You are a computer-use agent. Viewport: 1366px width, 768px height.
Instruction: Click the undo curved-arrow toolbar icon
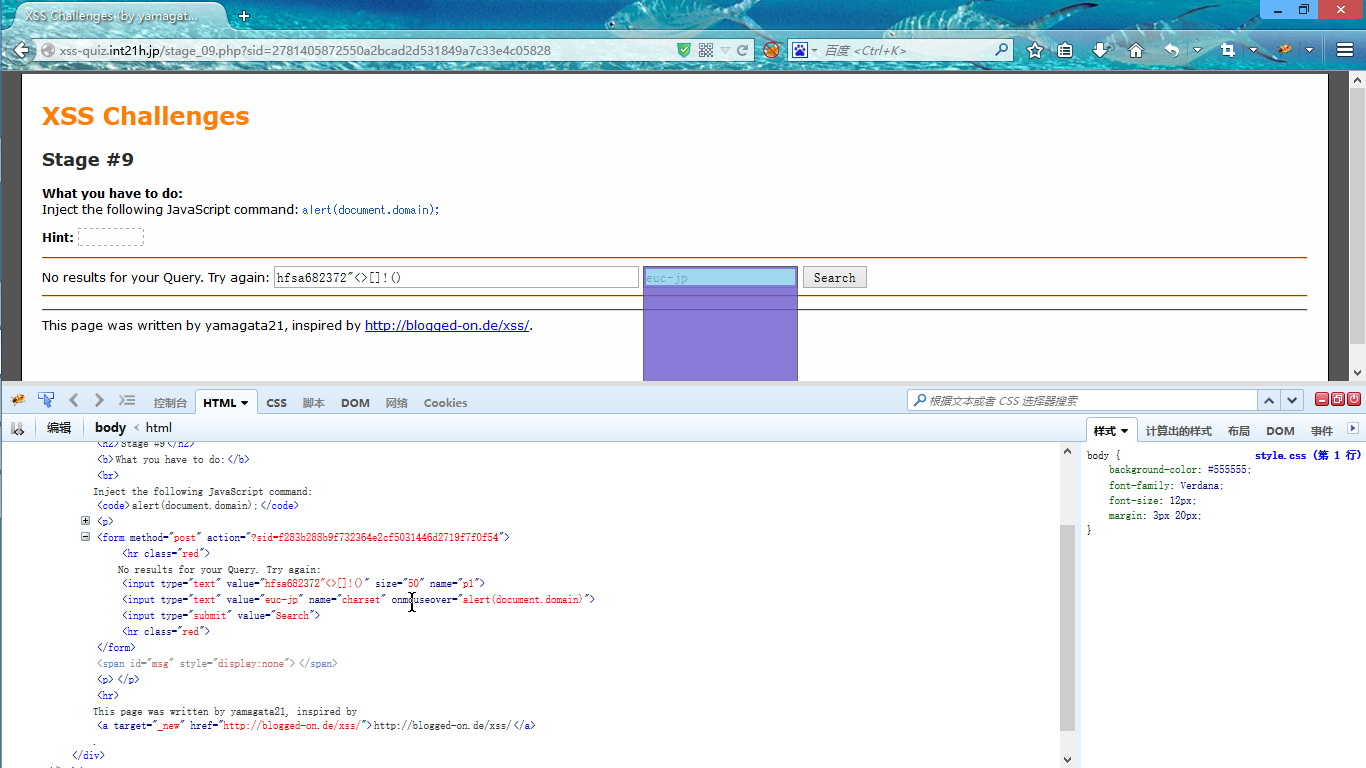[1172, 50]
